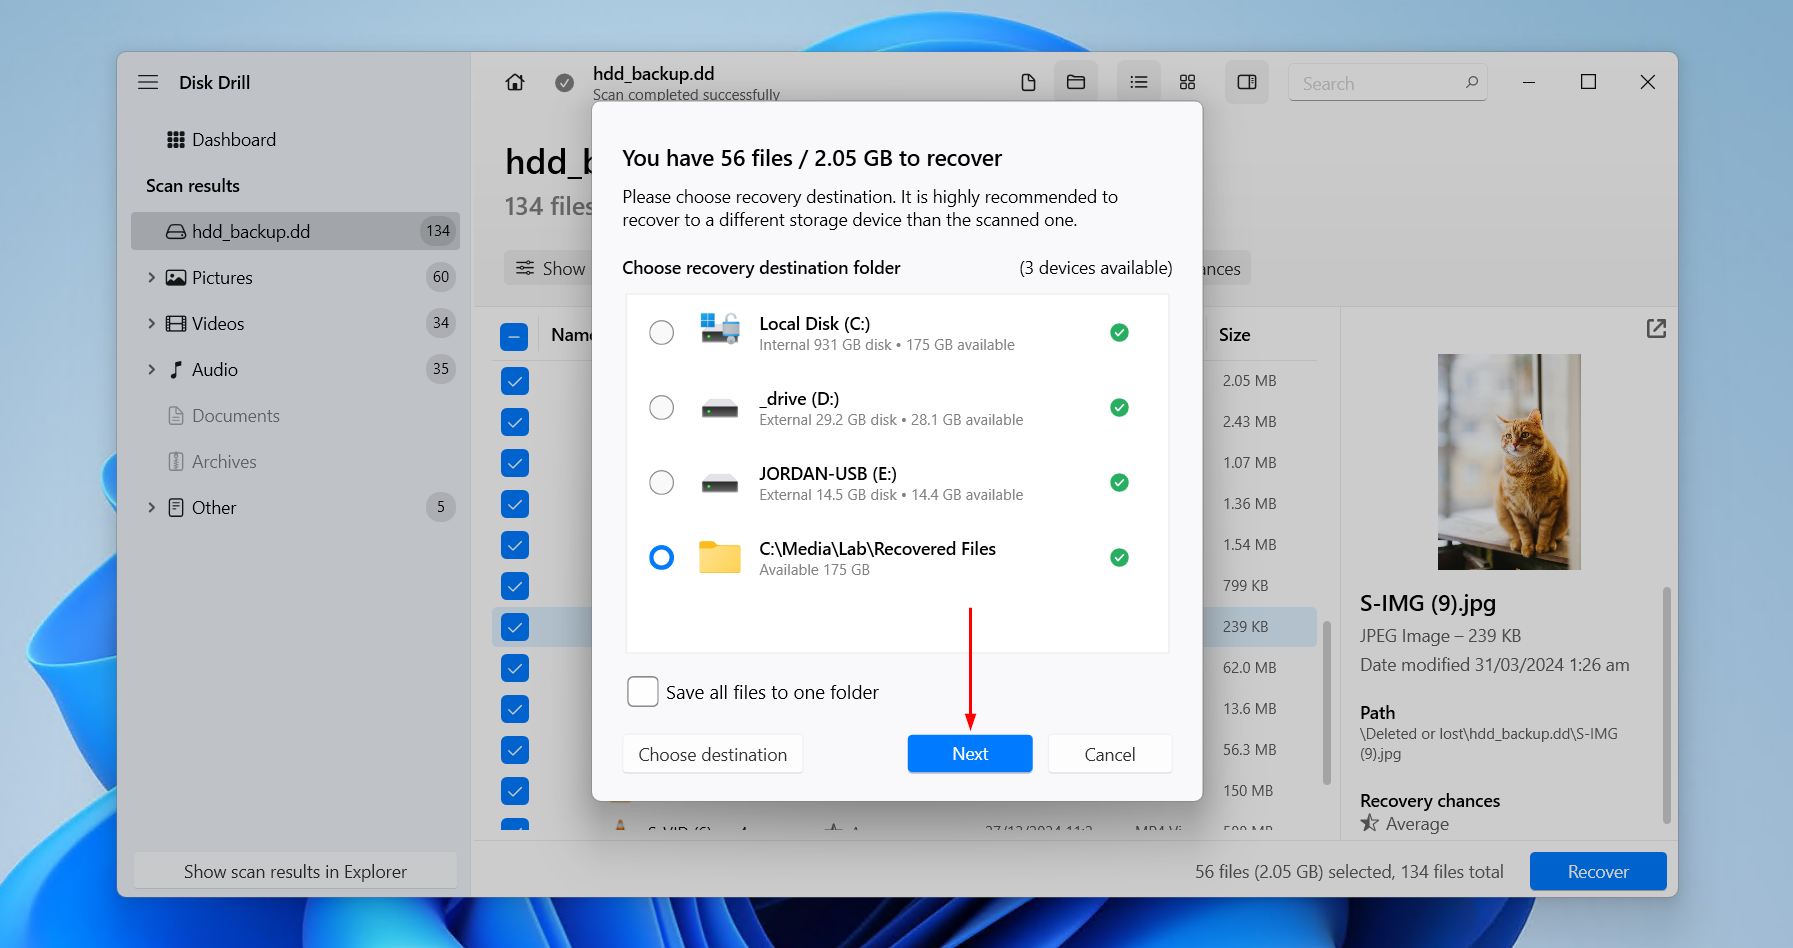Toggle the preview panel icon
This screenshot has height=948, width=1793.
point(1247,82)
